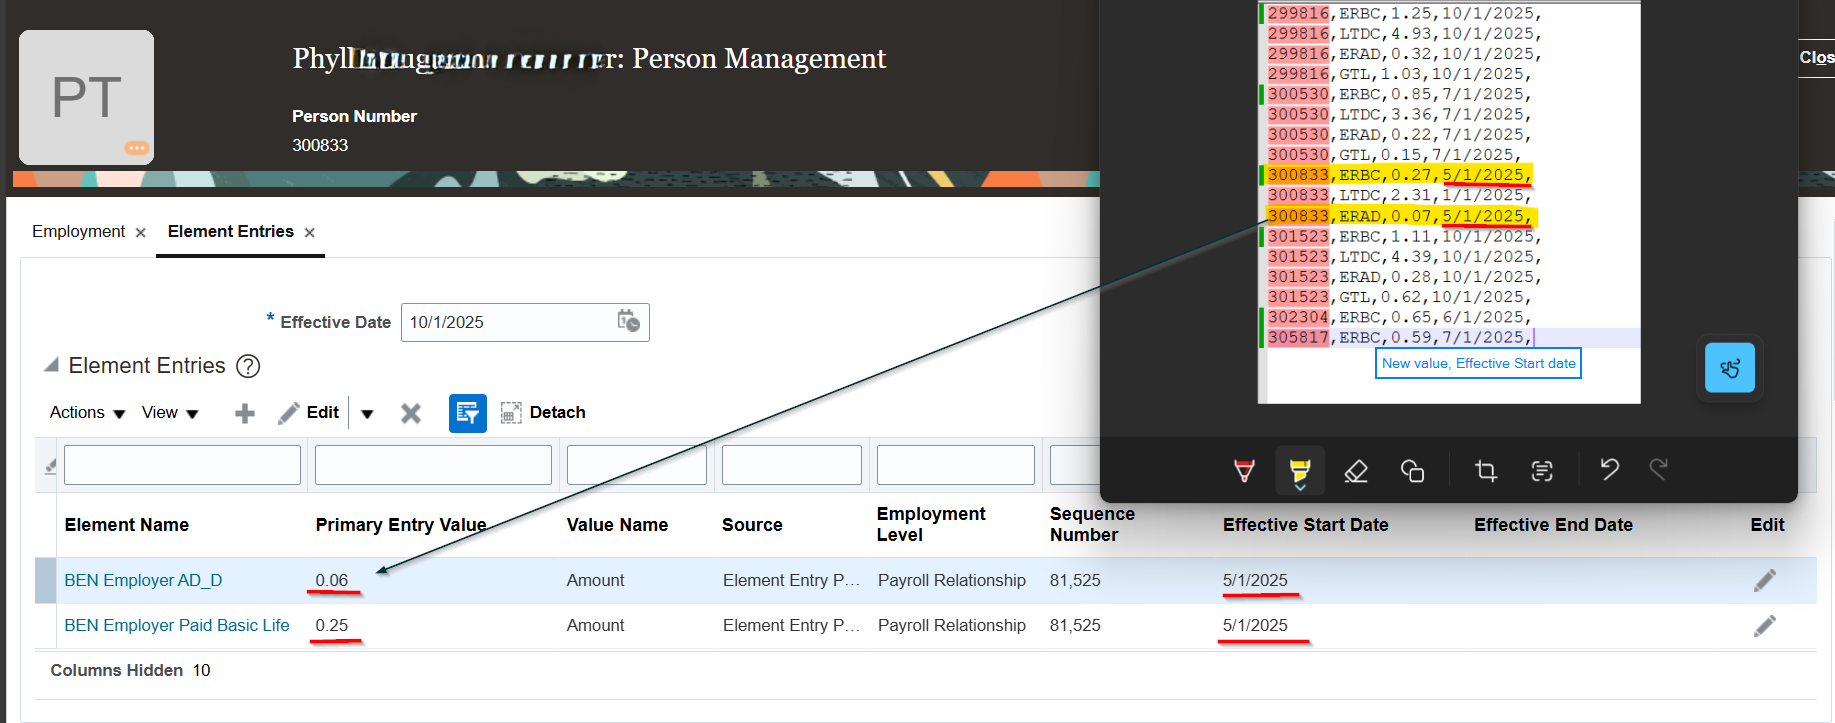Toggle the blue Query By Example icon
This screenshot has width=1835, height=723.
click(x=468, y=413)
